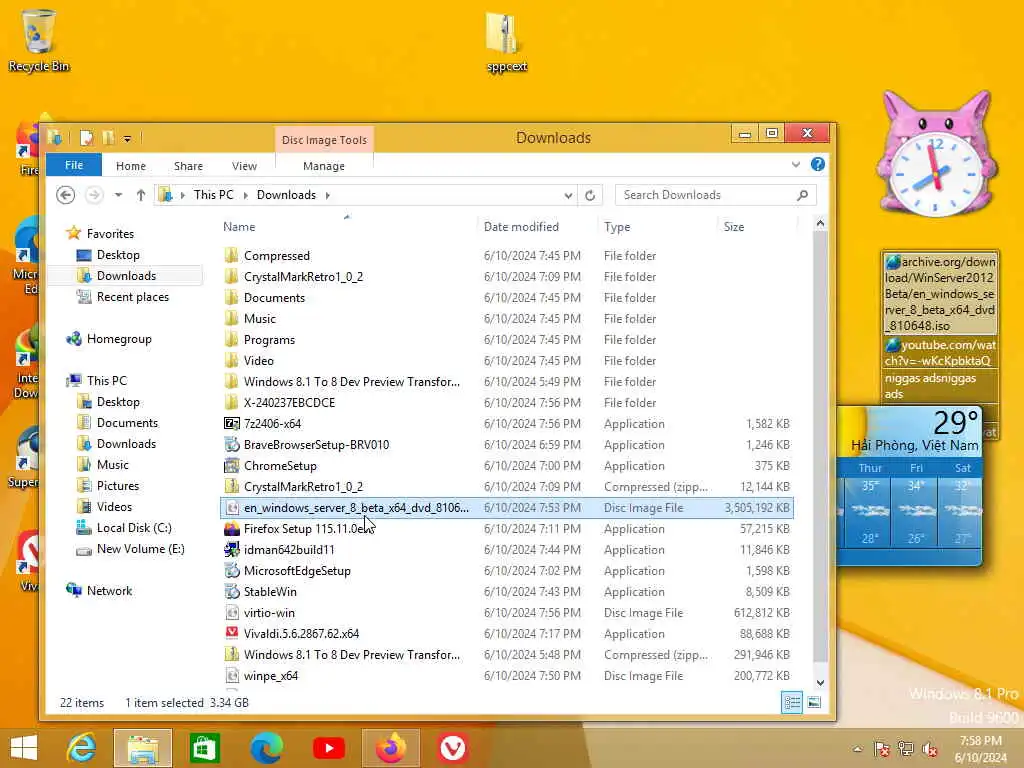Expand the ribbon with chevron
The image size is (1024, 768).
(795, 165)
